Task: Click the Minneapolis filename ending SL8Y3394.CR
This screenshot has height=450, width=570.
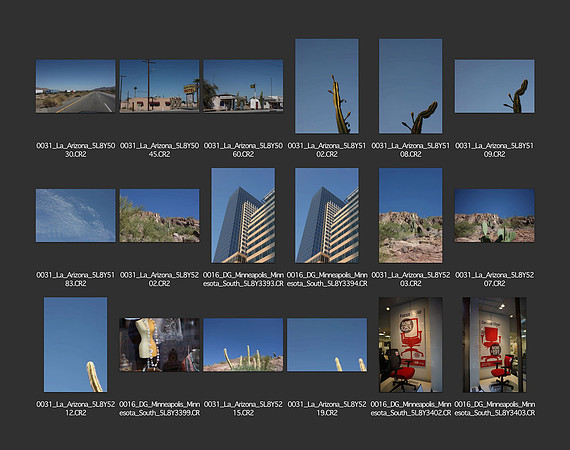Action: [x=327, y=279]
